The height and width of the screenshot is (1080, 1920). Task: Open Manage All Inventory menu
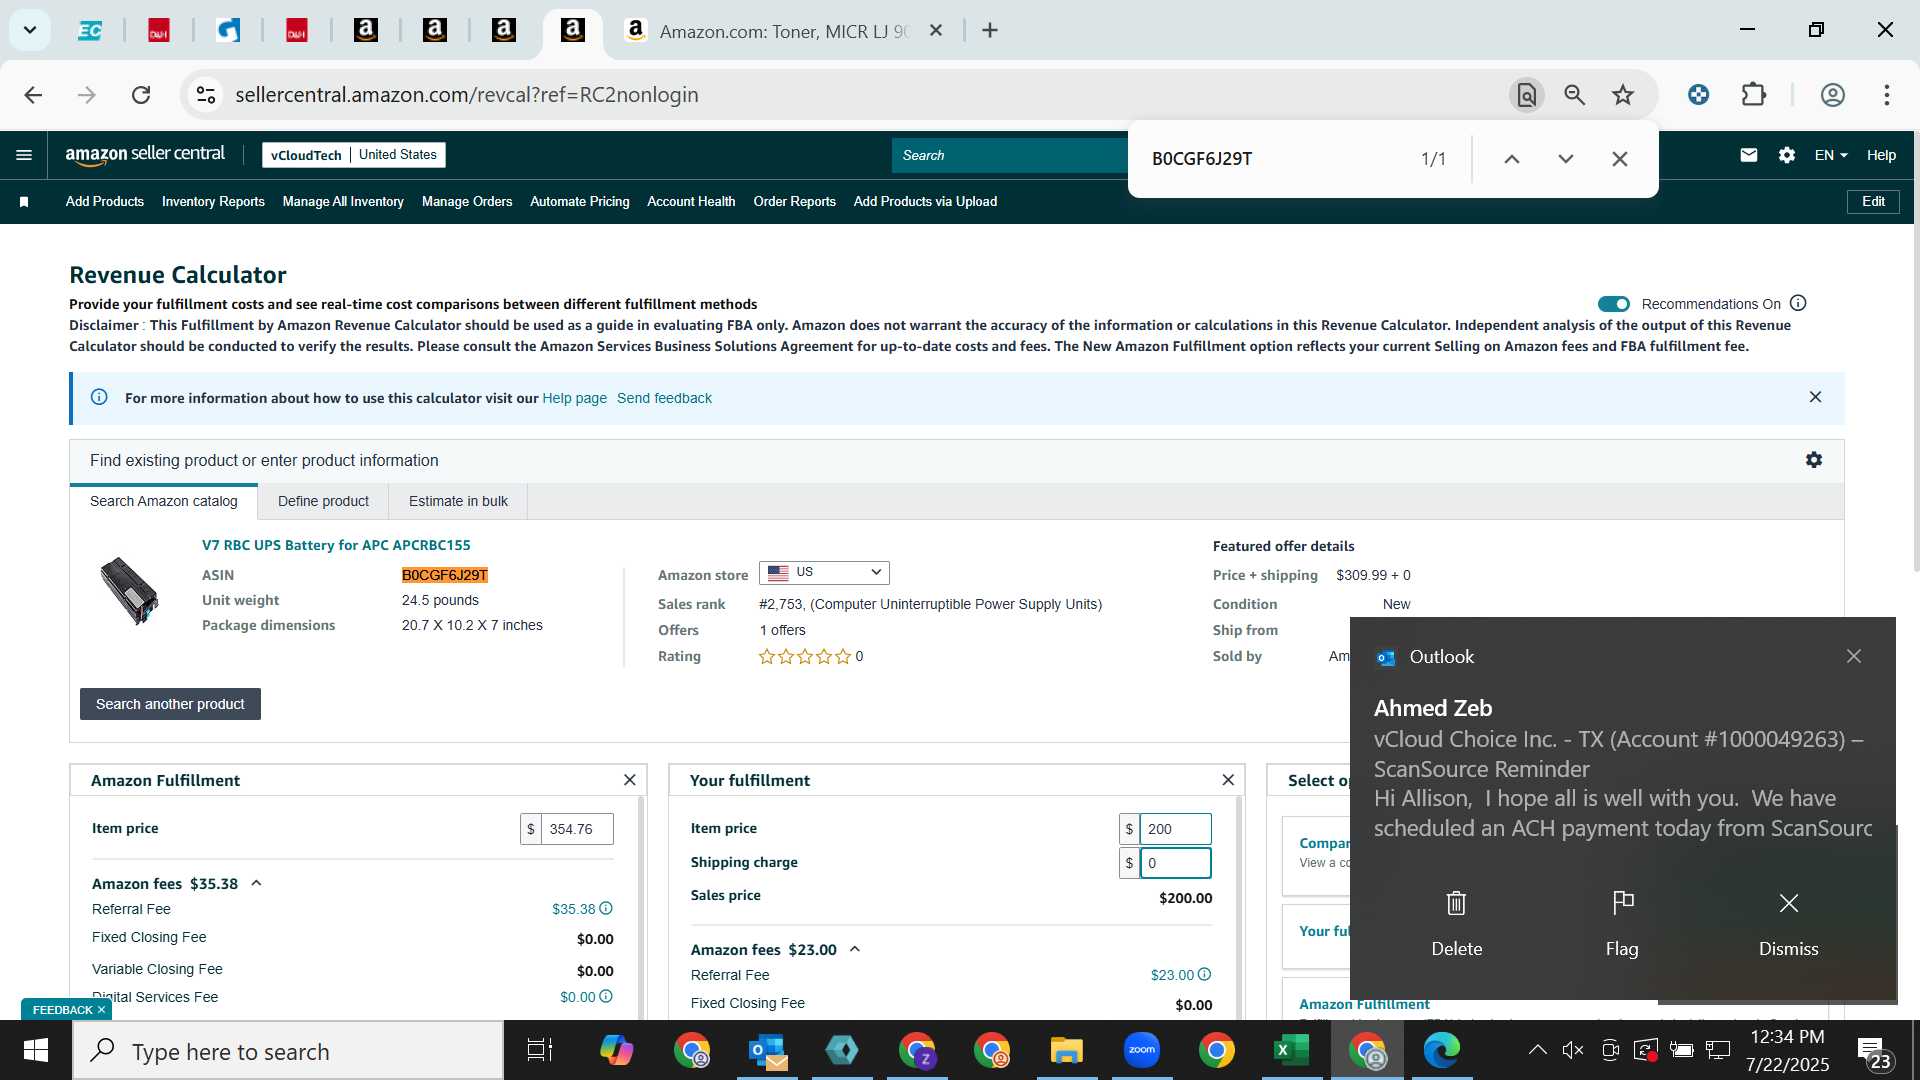click(x=343, y=202)
